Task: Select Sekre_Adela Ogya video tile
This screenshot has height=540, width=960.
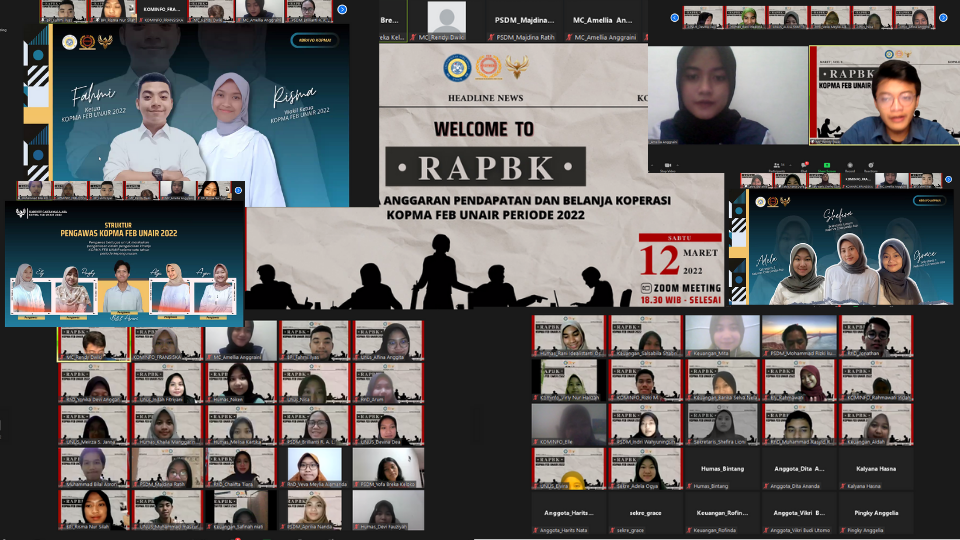Action: [645, 468]
